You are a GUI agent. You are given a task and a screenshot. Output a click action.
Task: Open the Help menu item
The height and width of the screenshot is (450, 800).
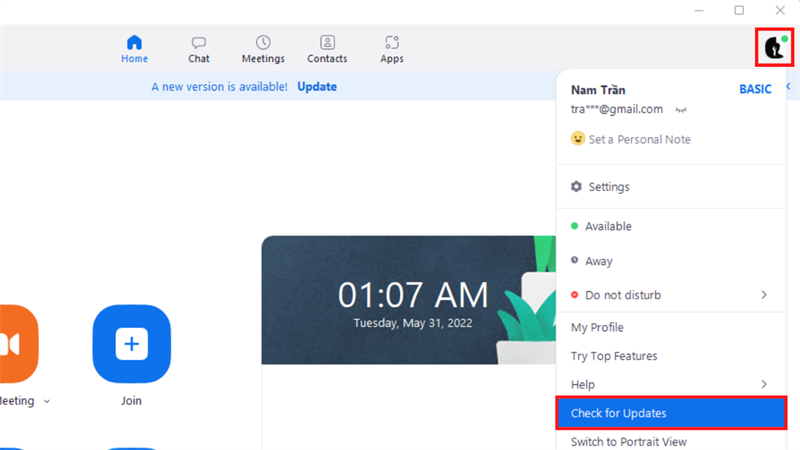(671, 384)
